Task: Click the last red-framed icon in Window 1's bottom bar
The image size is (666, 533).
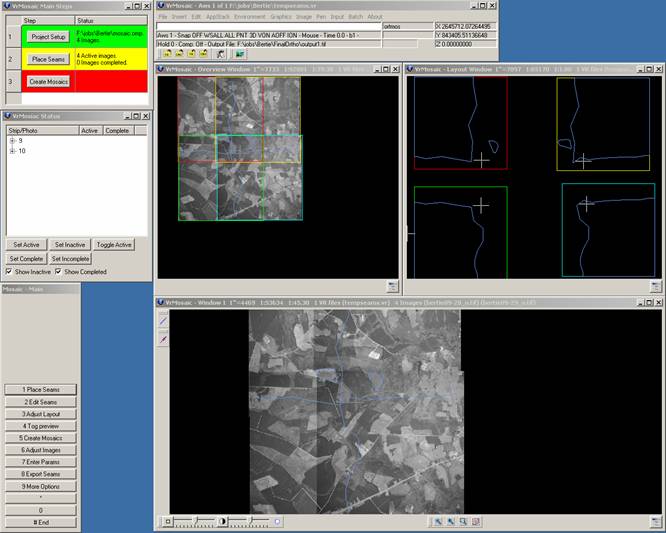Action: tap(476, 522)
